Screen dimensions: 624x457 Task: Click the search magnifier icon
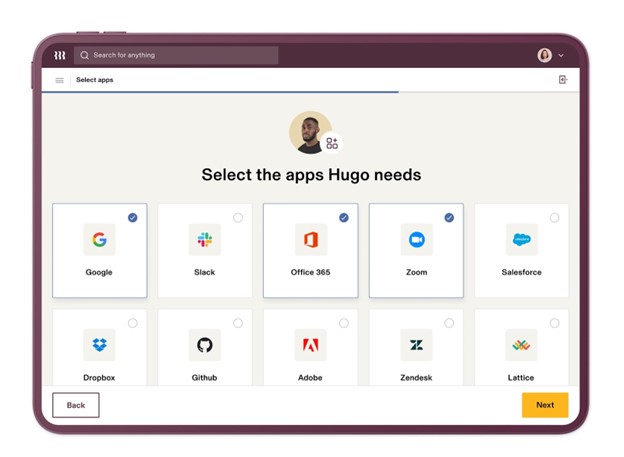[x=84, y=55]
